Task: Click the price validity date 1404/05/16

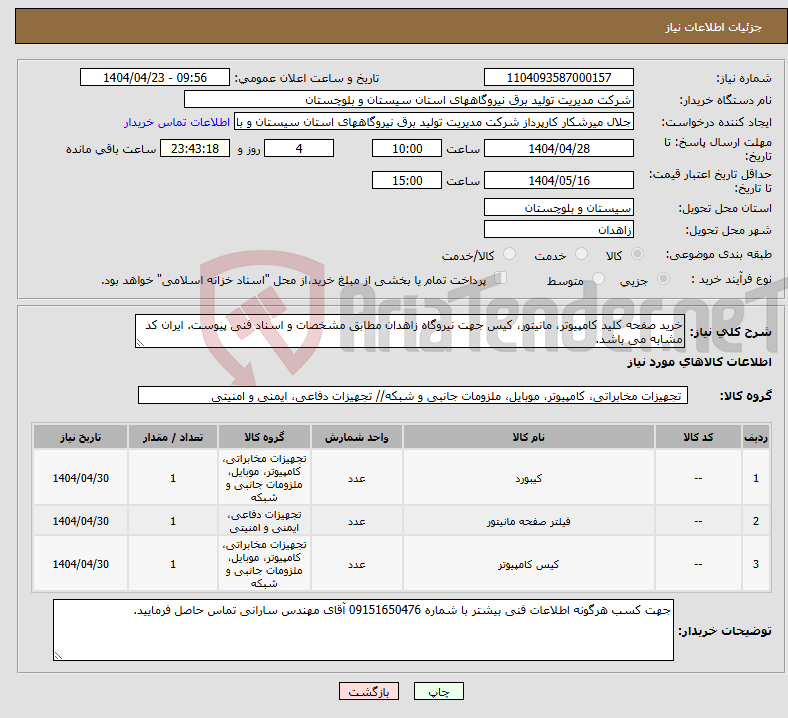Action: pyautogui.click(x=558, y=180)
